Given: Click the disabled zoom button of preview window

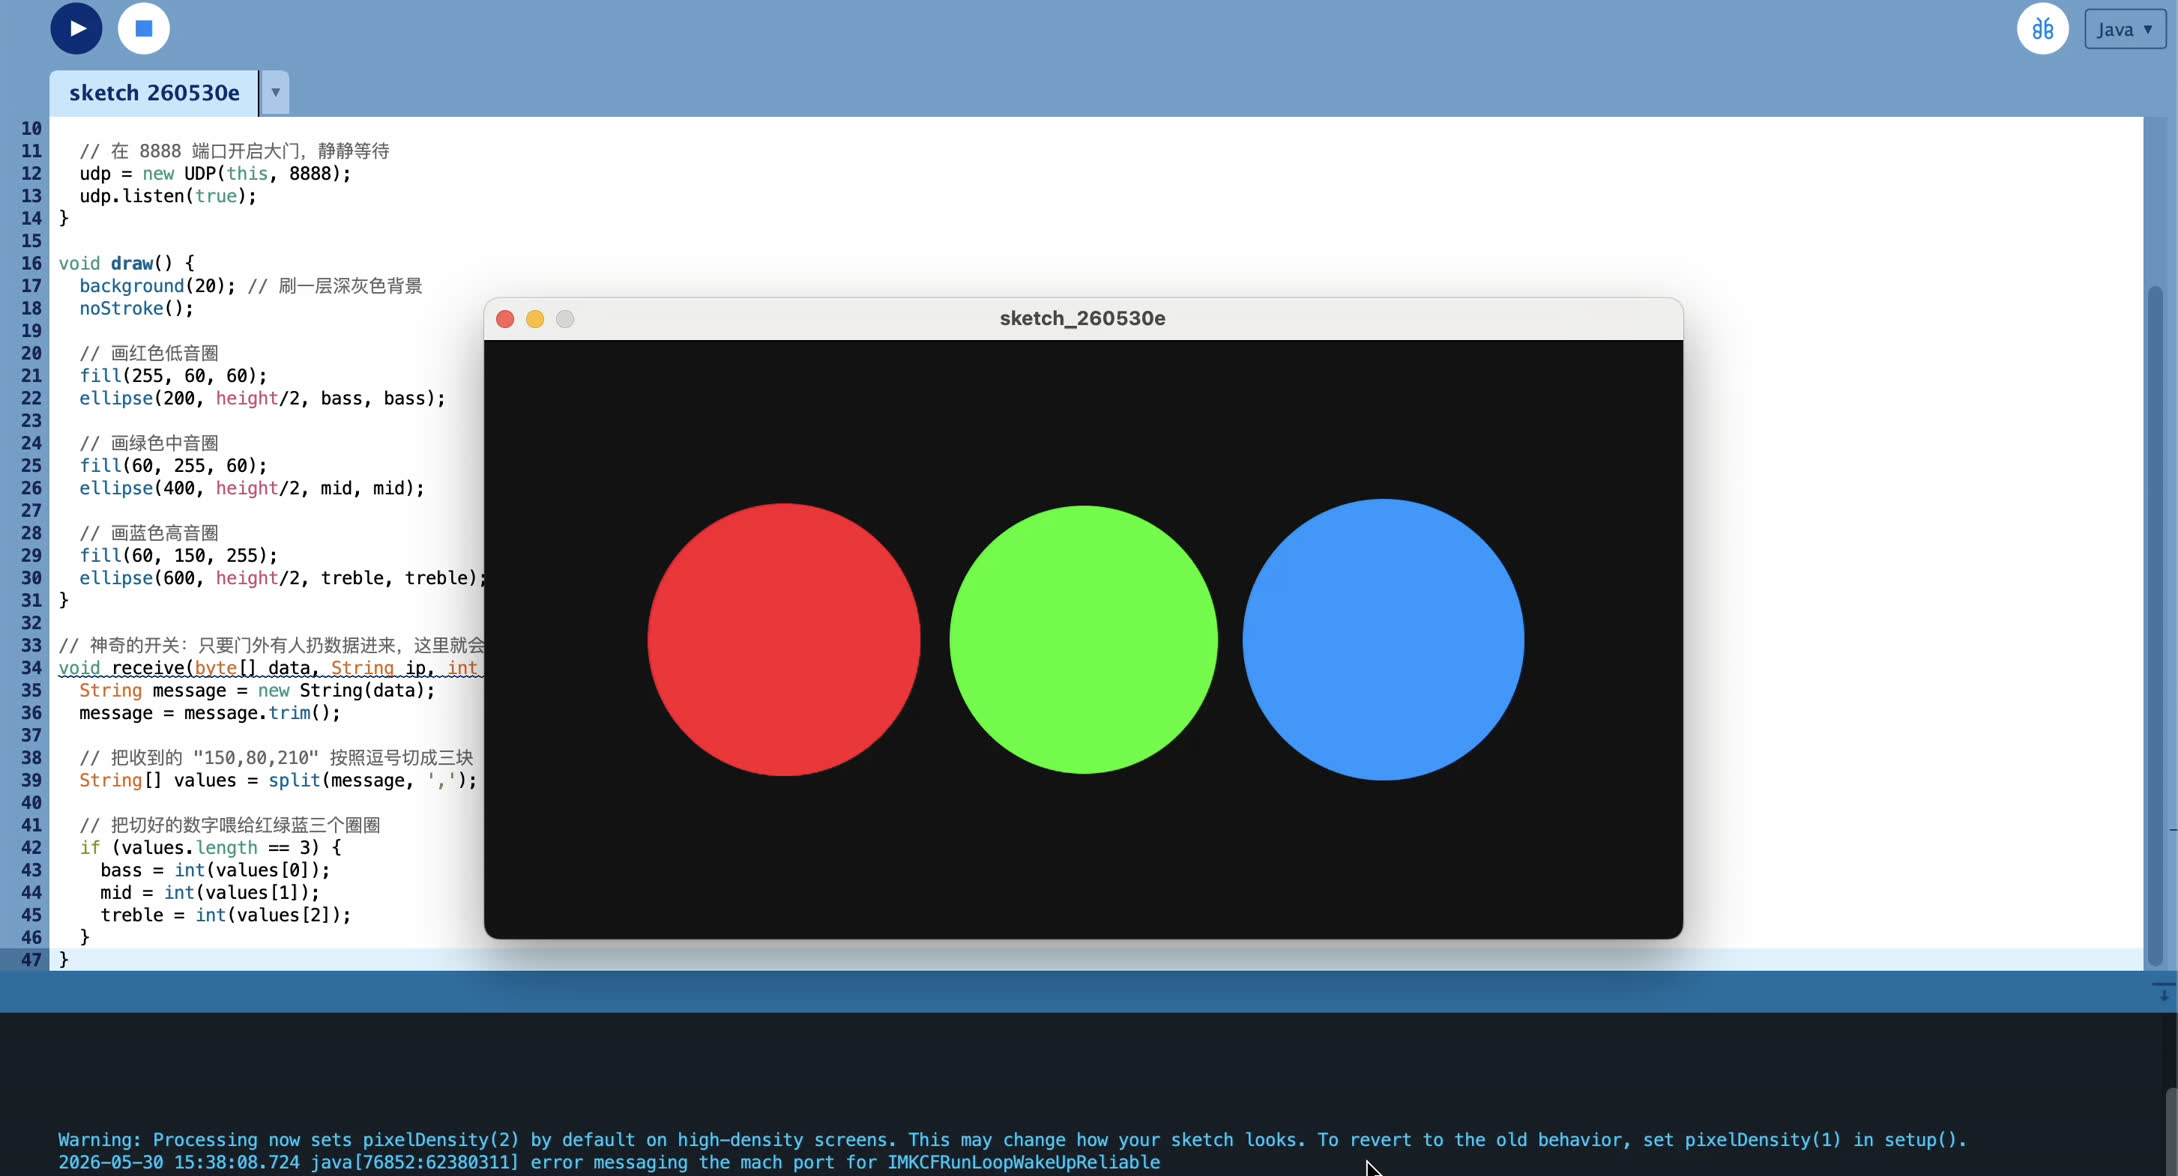Looking at the screenshot, I should pyautogui.click(x=565, y=319).
